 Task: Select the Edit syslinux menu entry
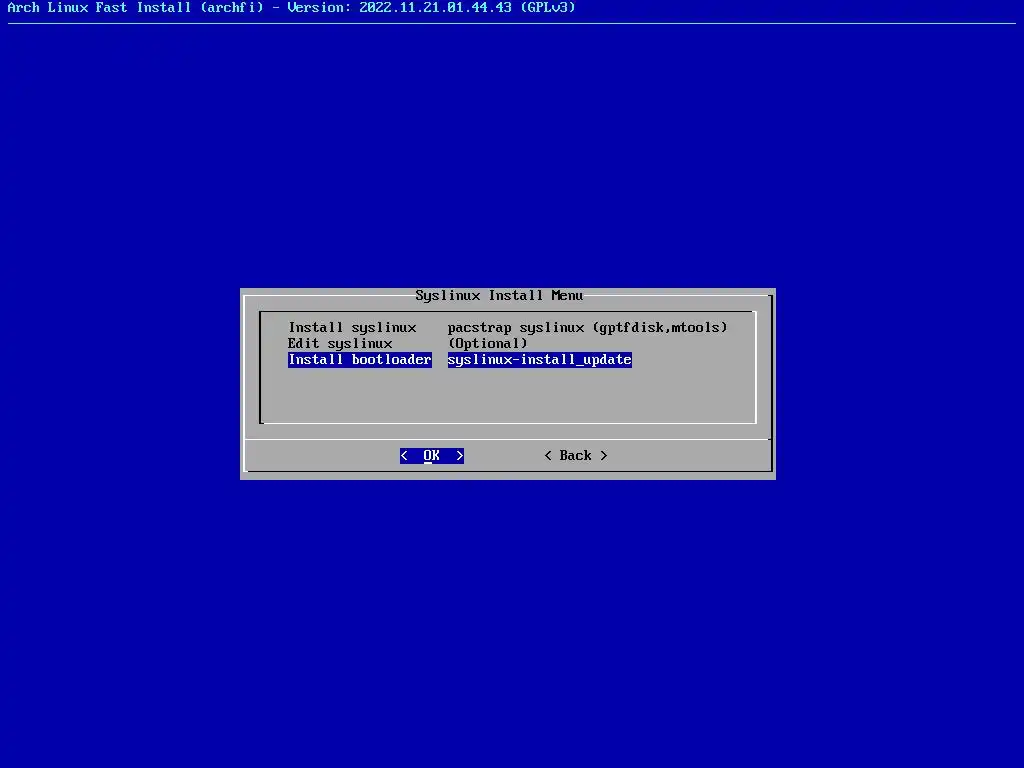pos(340,344)
